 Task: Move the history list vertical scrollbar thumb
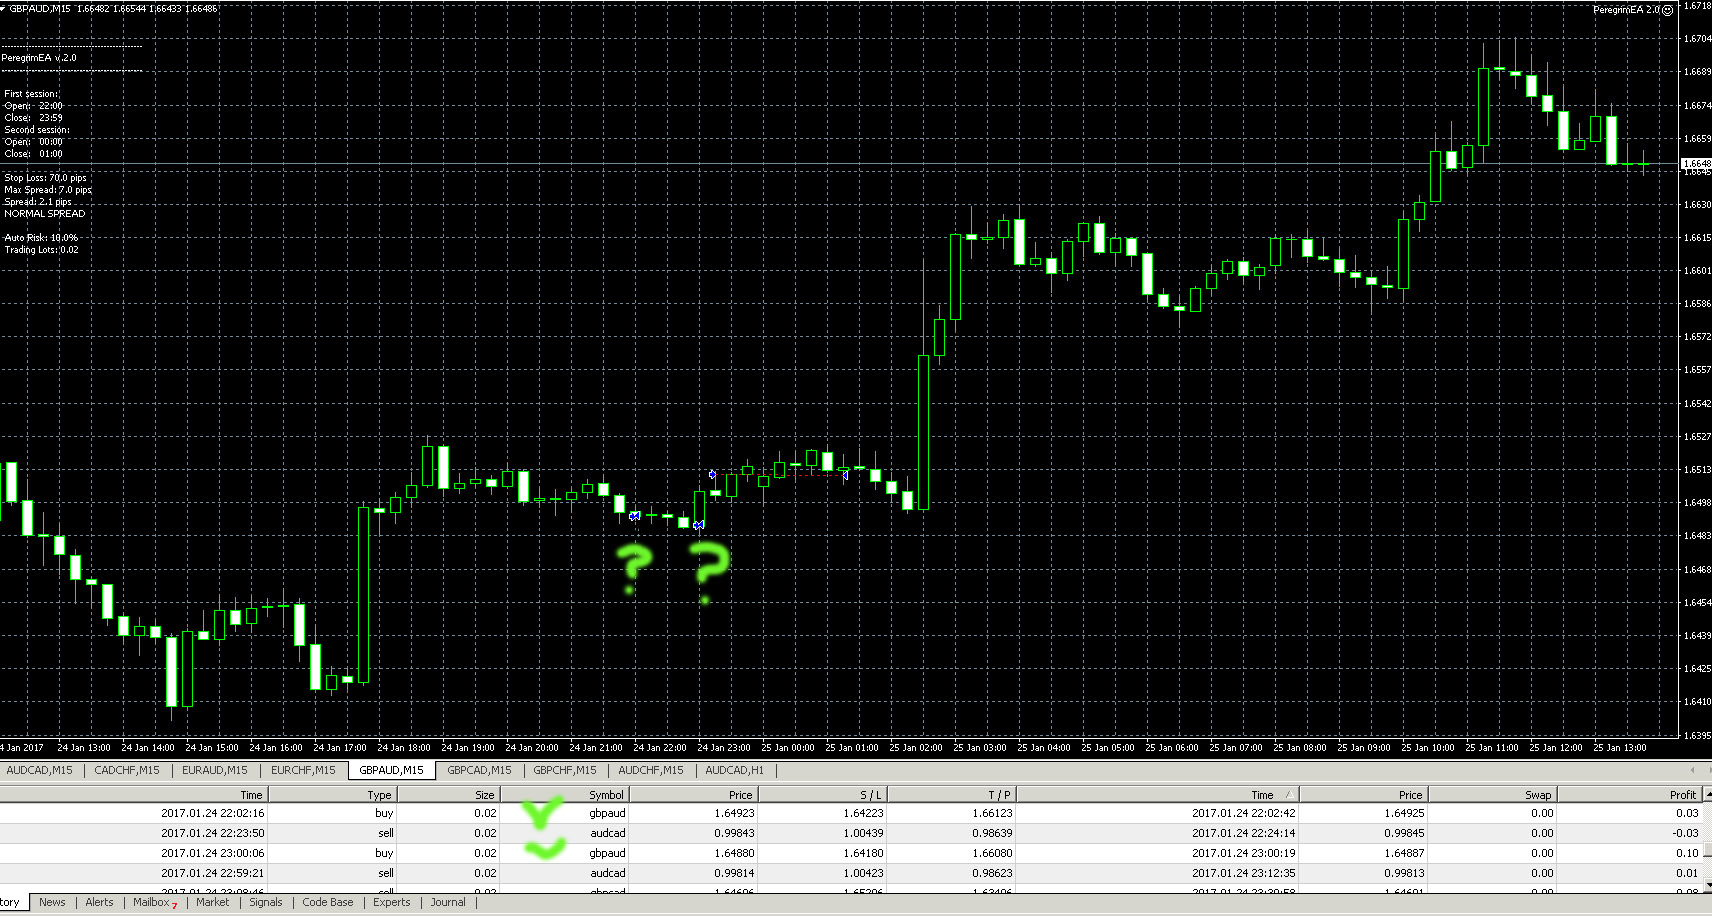point(1706,850)
